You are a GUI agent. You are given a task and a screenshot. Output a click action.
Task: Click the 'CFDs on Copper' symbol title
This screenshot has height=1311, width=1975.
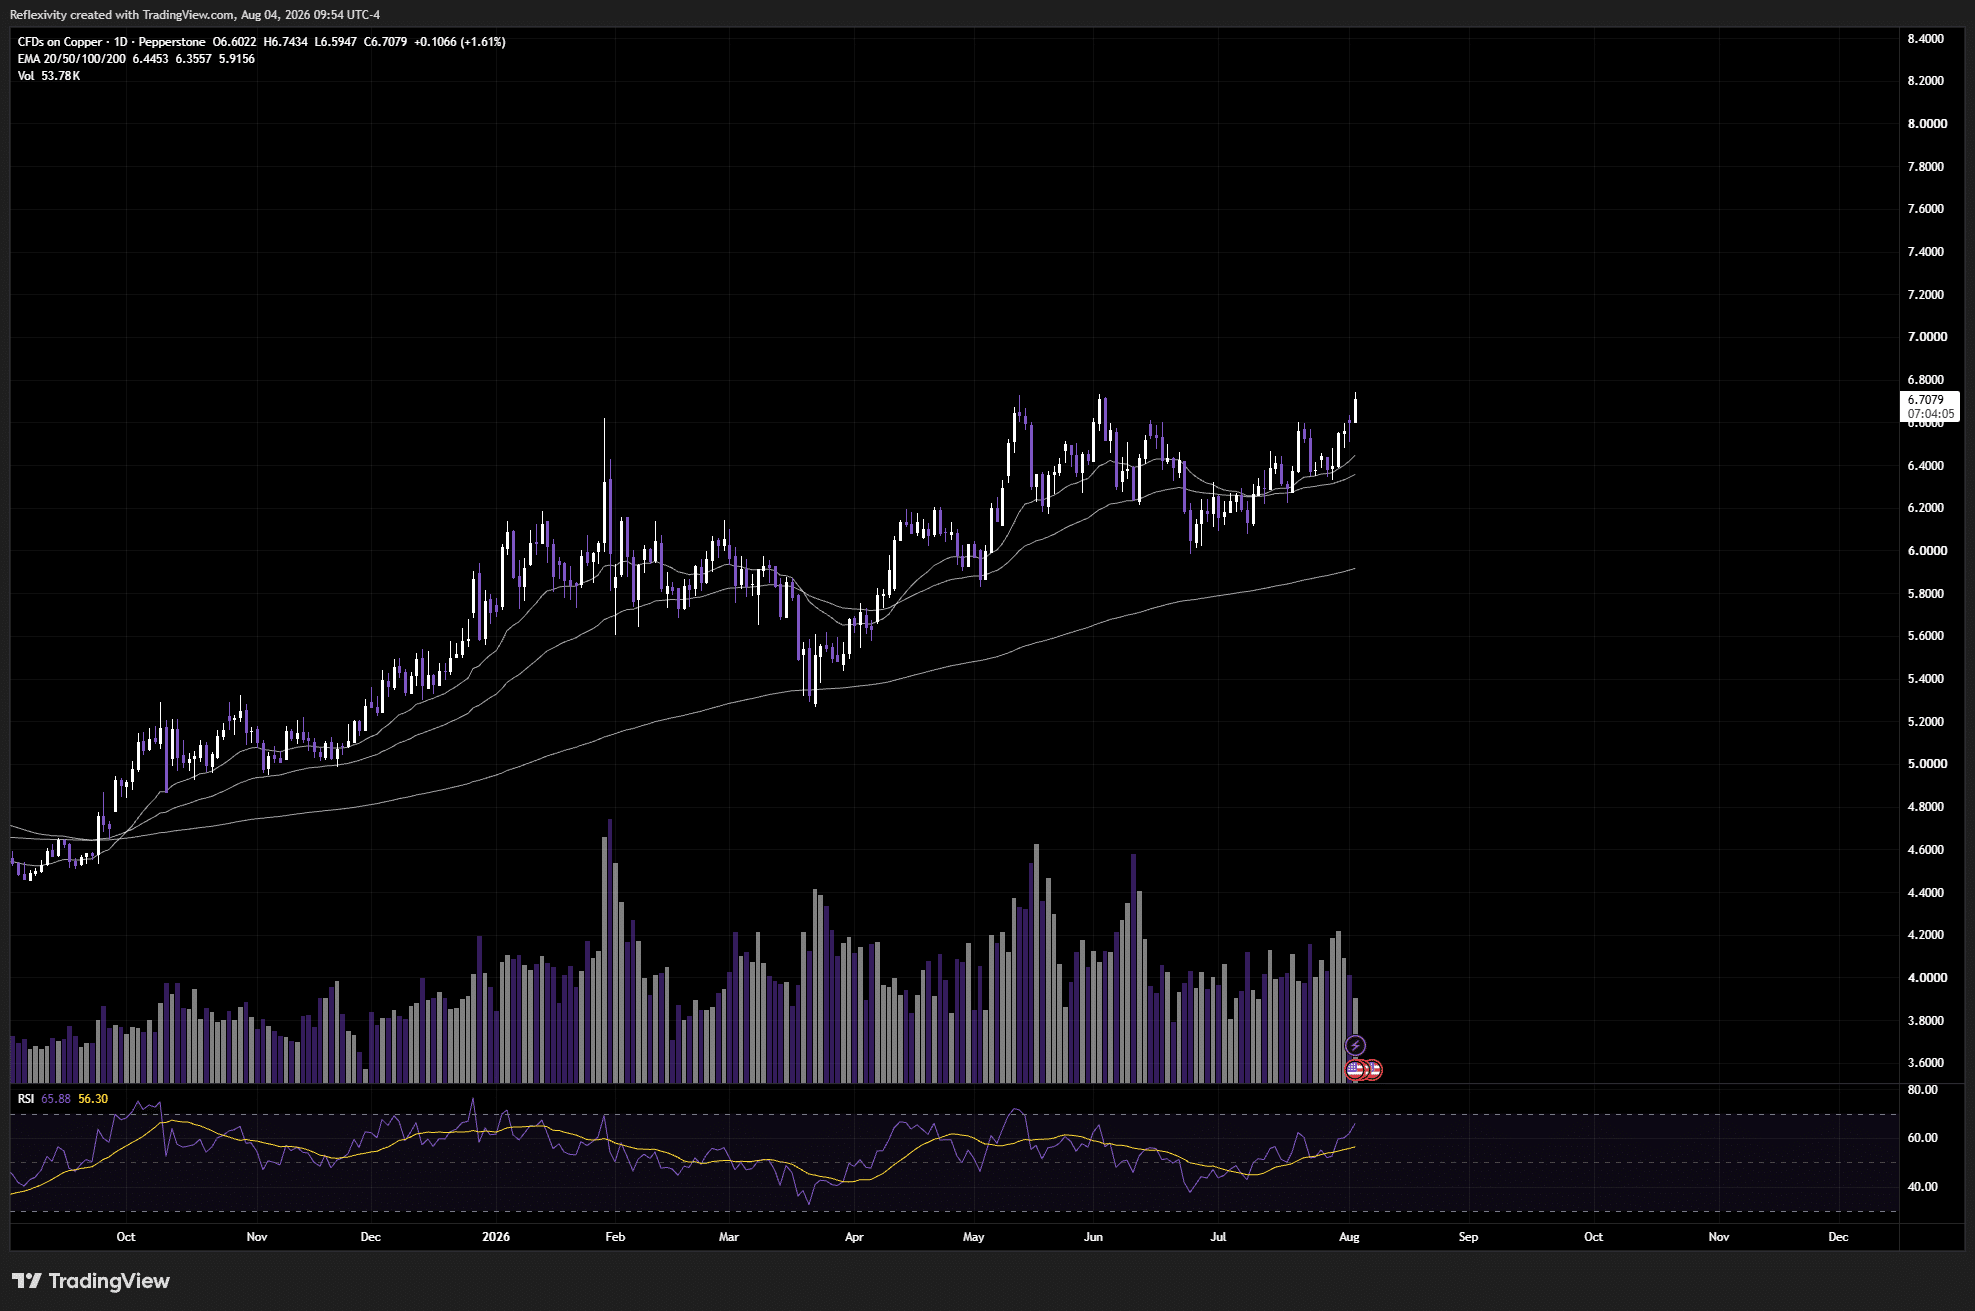pyautogui.click(x=60, y=42)
